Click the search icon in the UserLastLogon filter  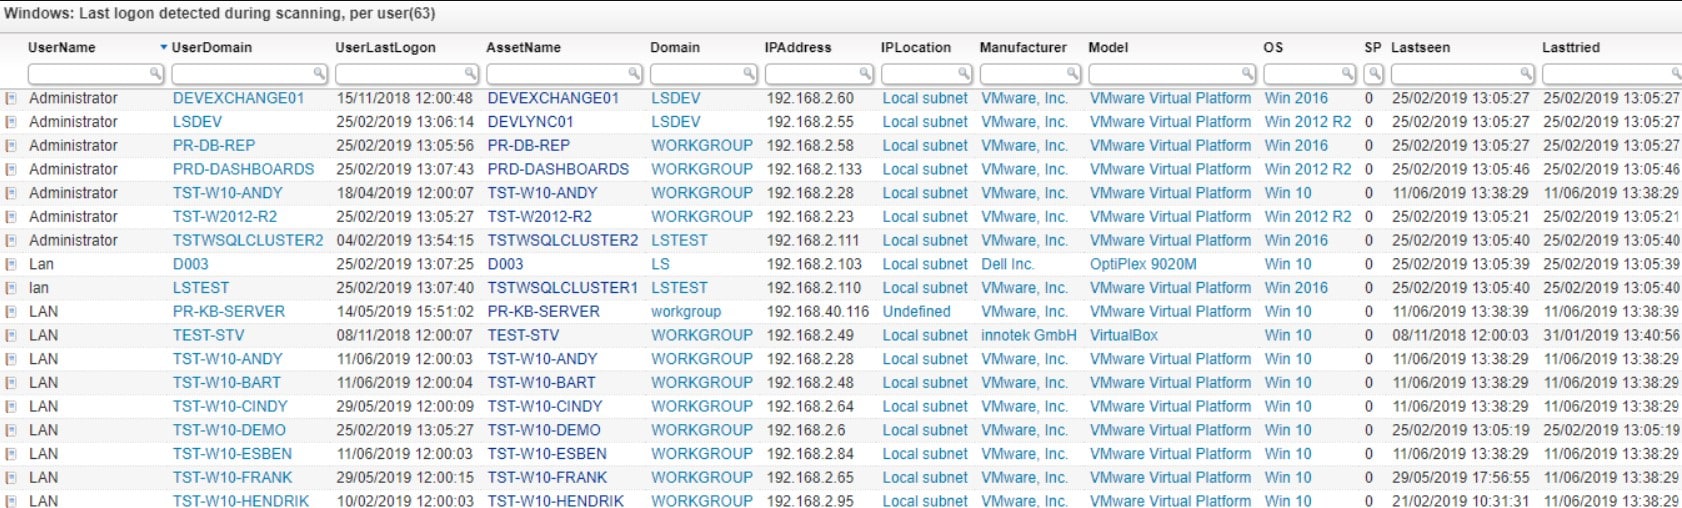point(470,73)
